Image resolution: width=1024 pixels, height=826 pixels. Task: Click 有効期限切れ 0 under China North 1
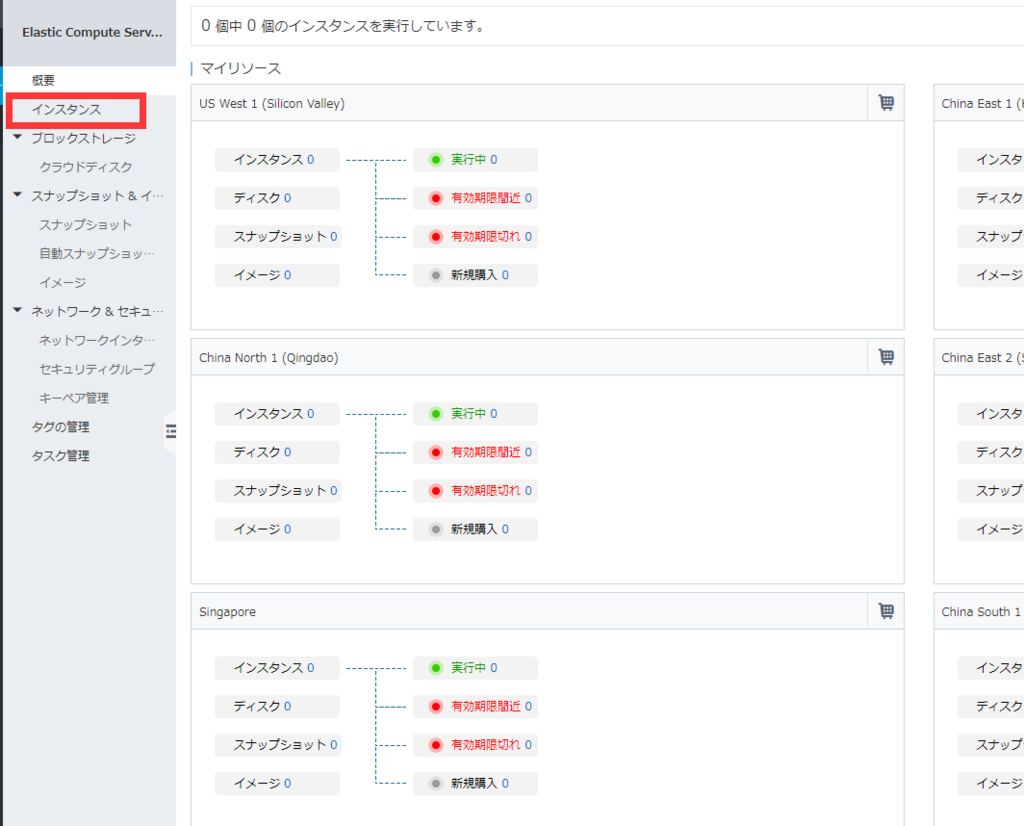(x=475, y=490)
